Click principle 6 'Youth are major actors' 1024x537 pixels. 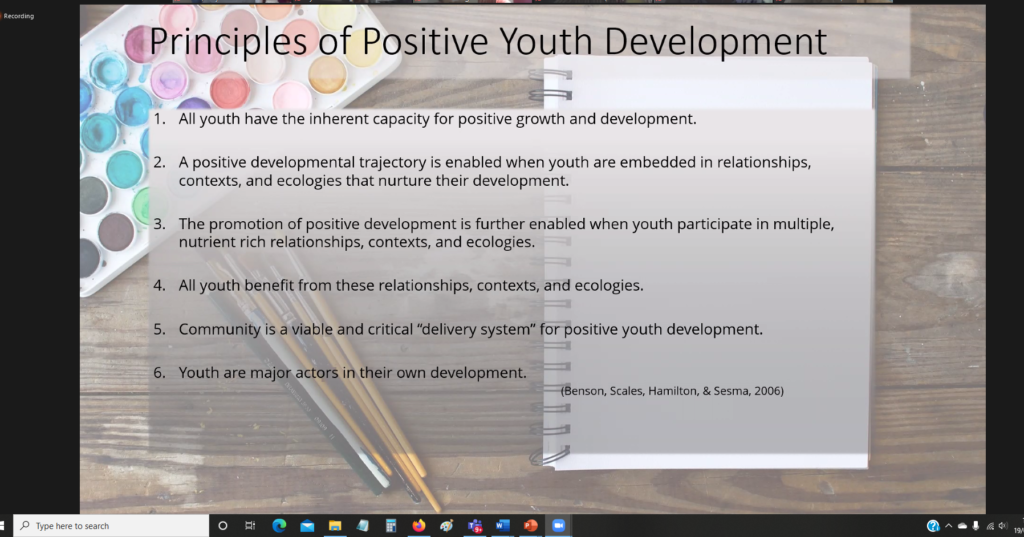coord(353,372)
